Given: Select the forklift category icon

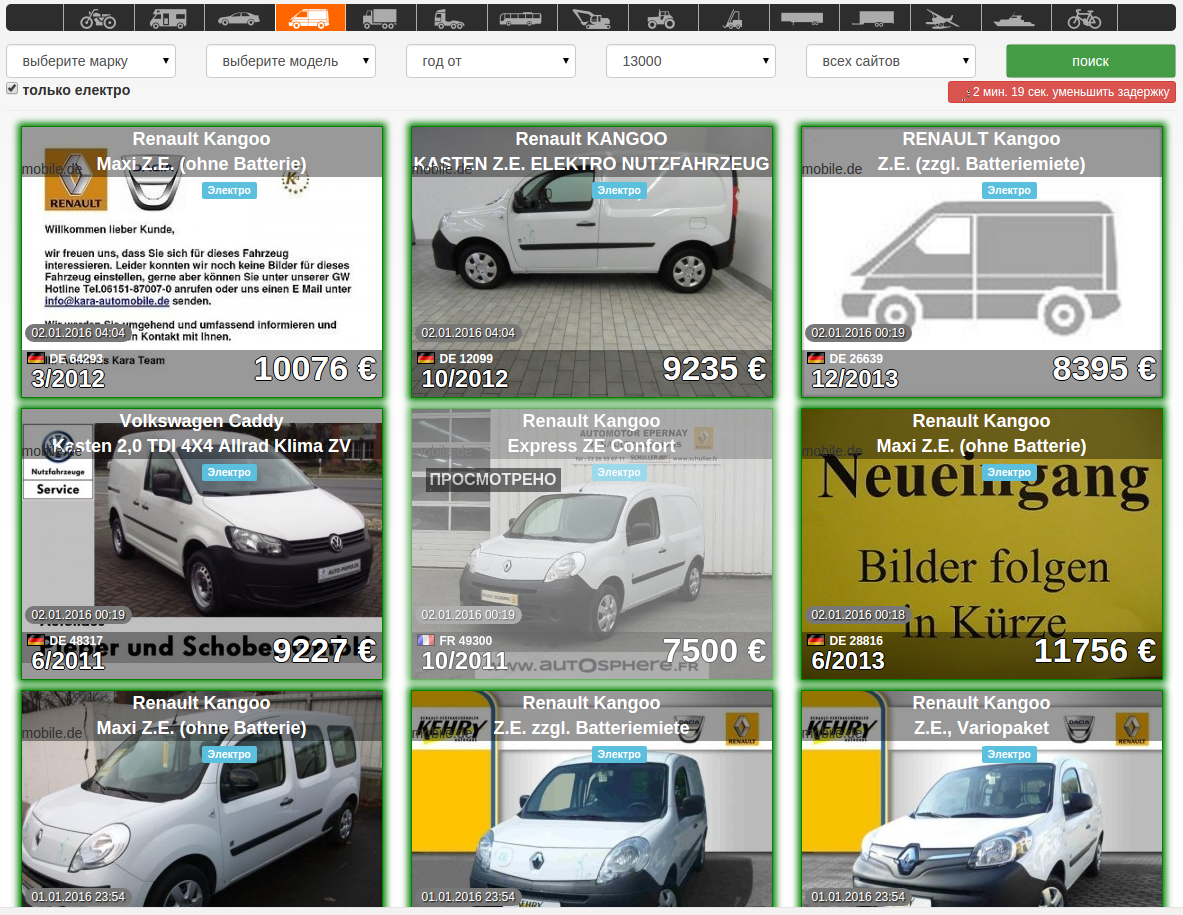Looking at the screenshot, I should coord(733,18).
